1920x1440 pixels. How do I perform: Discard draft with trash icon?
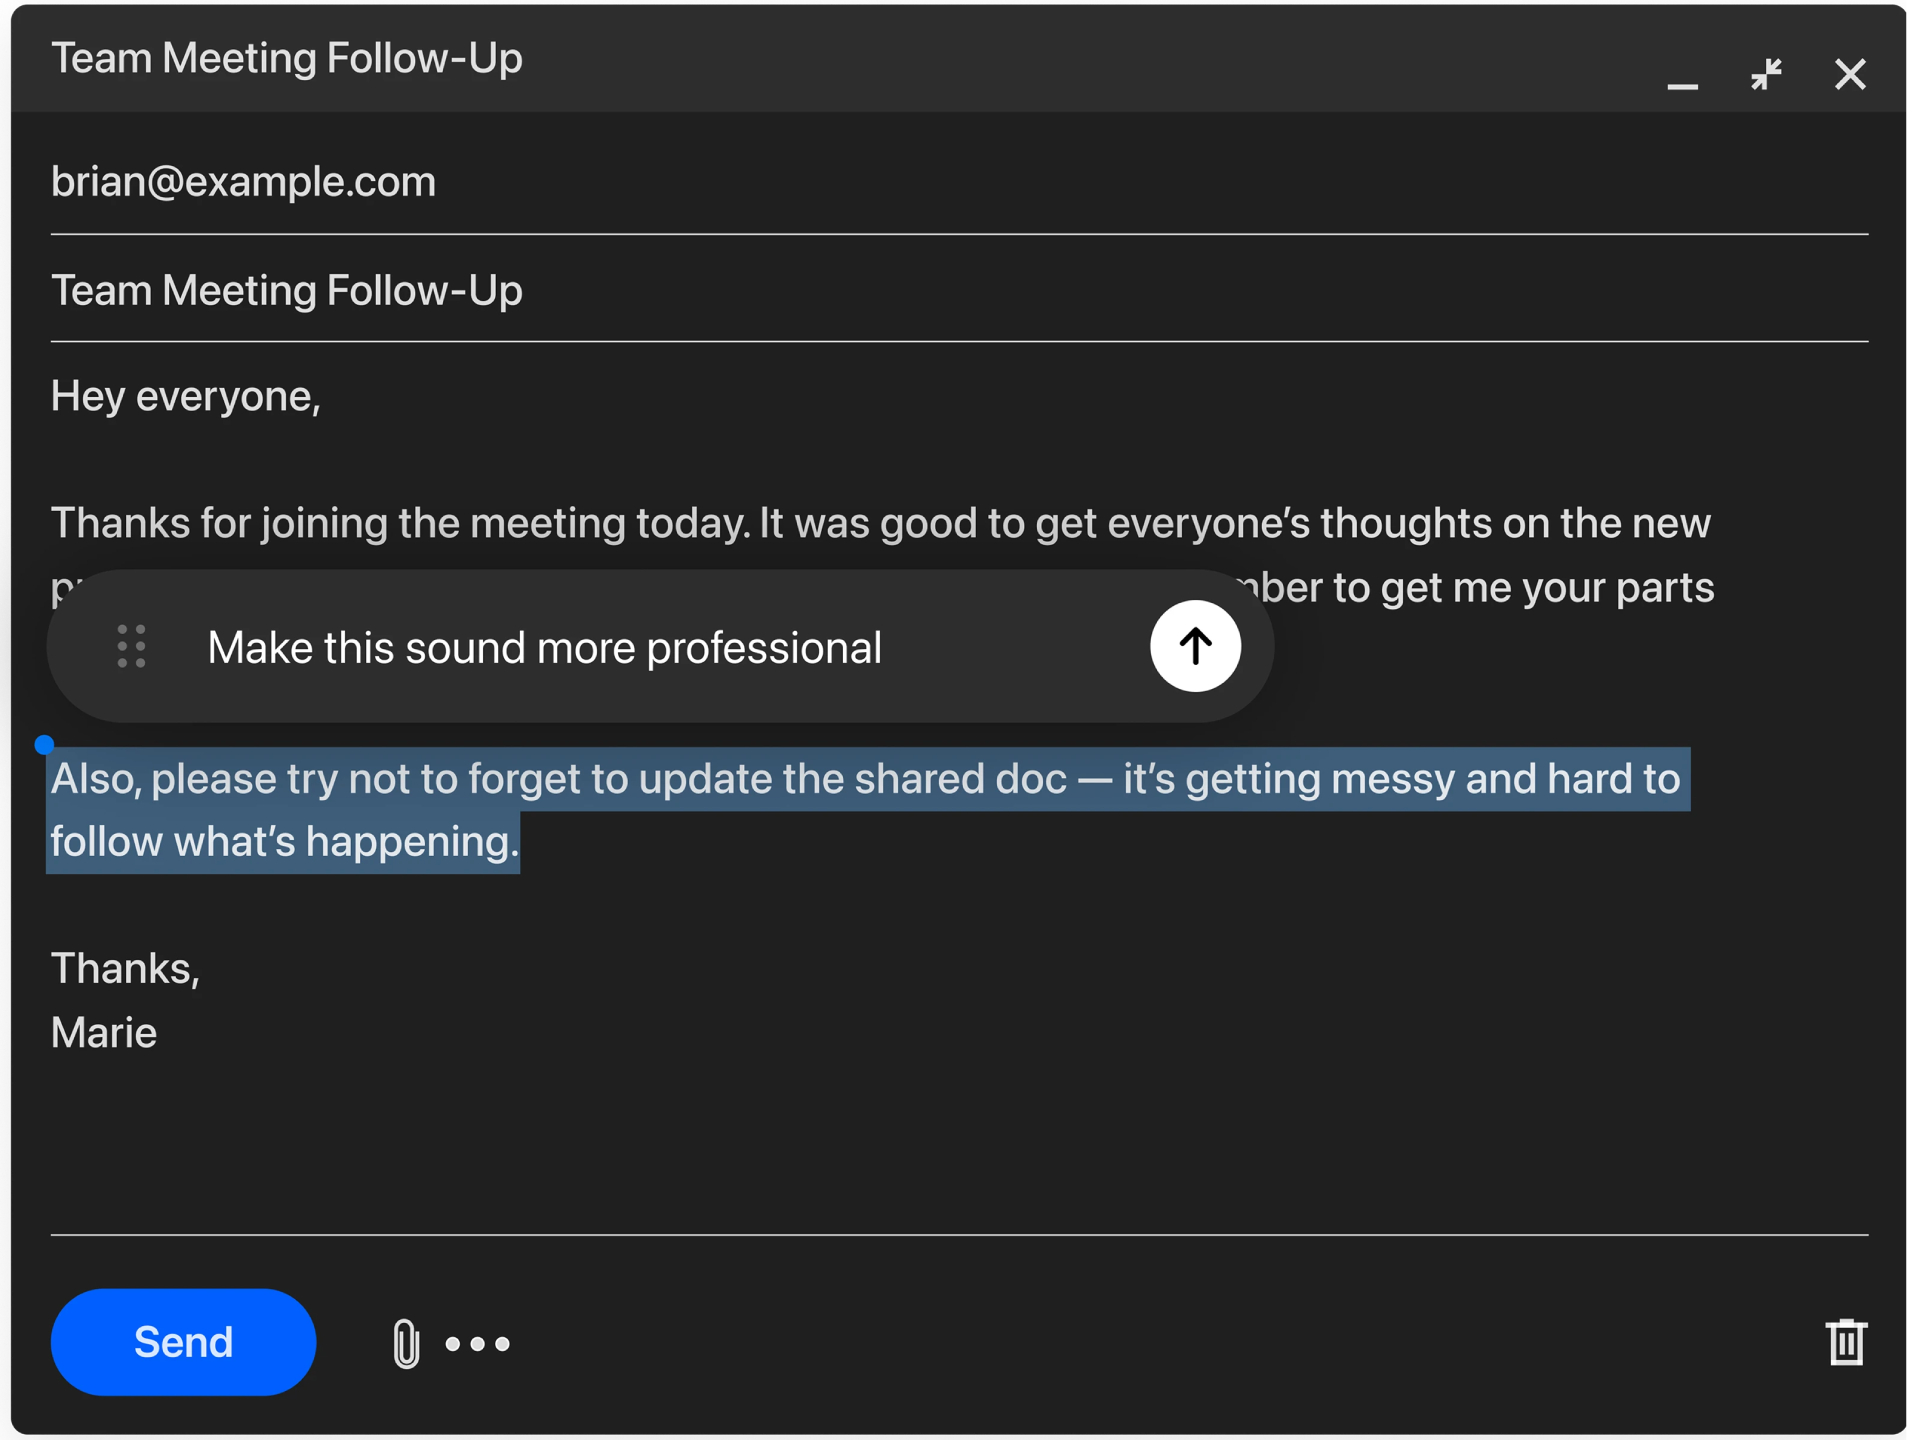point(1845,1342)
